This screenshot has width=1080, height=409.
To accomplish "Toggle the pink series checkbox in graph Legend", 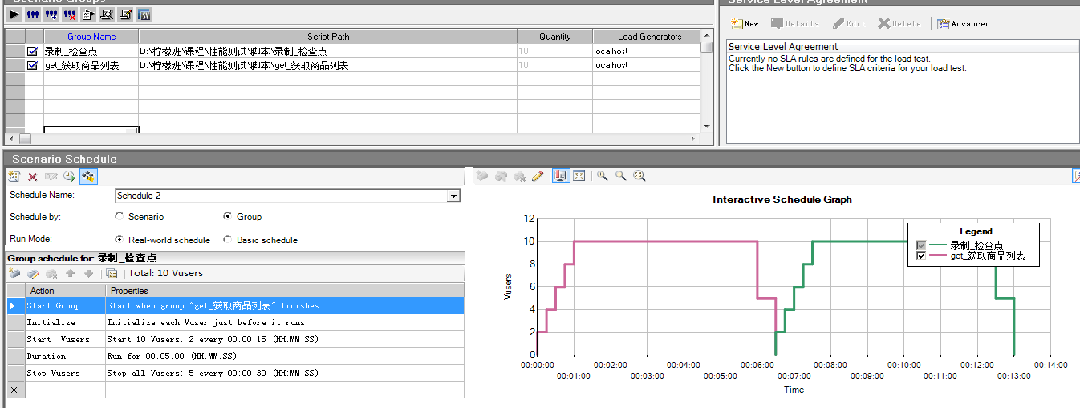I will pyautogui.click(x=921, y=257).
